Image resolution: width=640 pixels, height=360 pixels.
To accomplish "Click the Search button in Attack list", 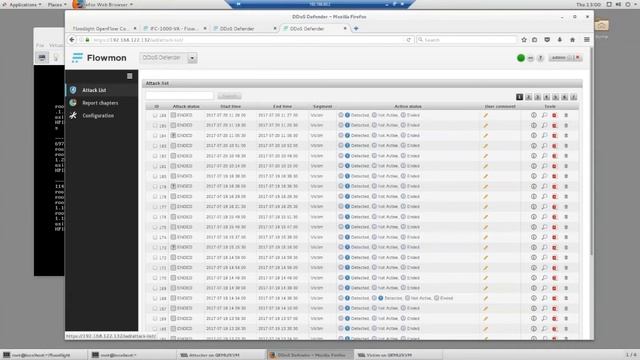I will pyautogui.click(x=229, y=96).
